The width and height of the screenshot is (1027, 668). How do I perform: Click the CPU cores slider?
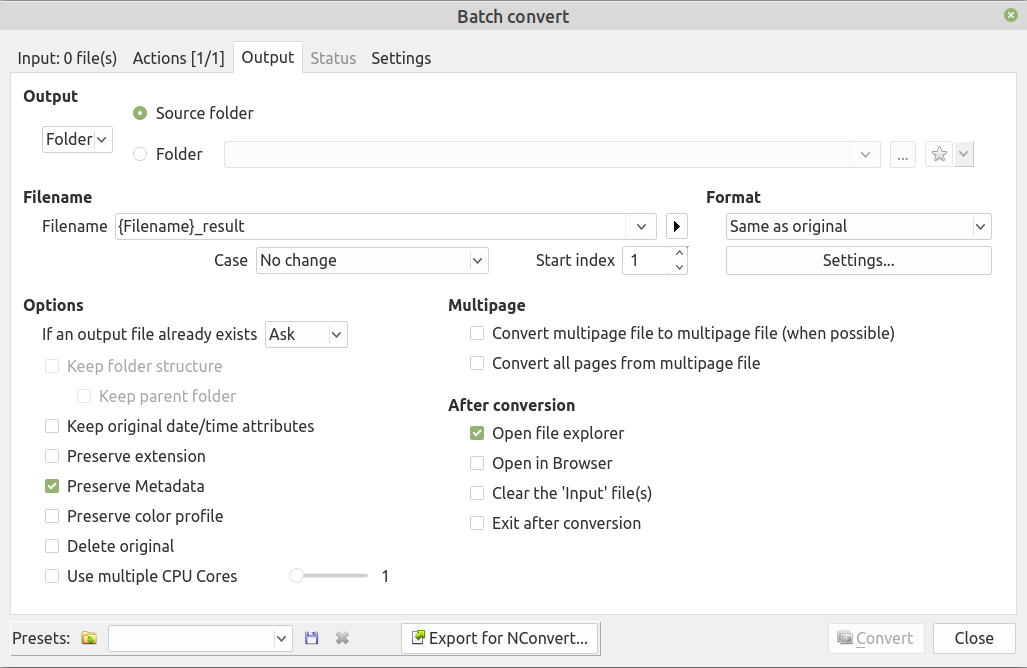(x=330, y=576)
